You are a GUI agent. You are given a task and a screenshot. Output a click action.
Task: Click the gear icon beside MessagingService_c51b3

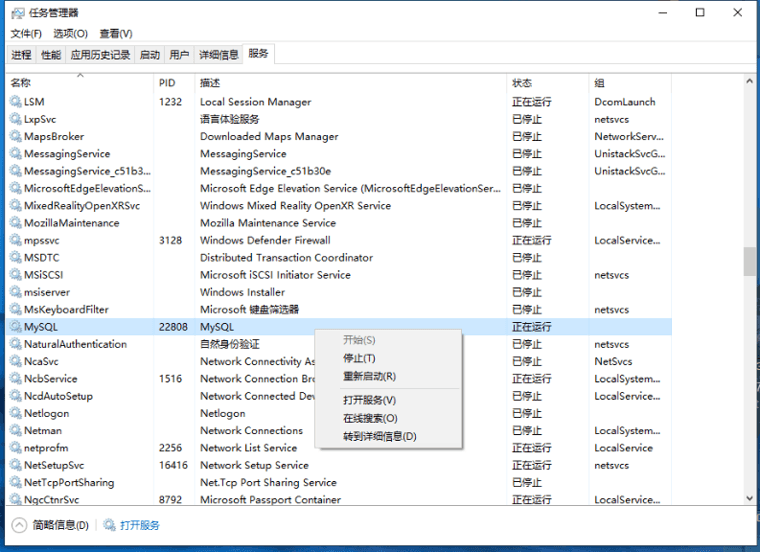tap(16, 171)
